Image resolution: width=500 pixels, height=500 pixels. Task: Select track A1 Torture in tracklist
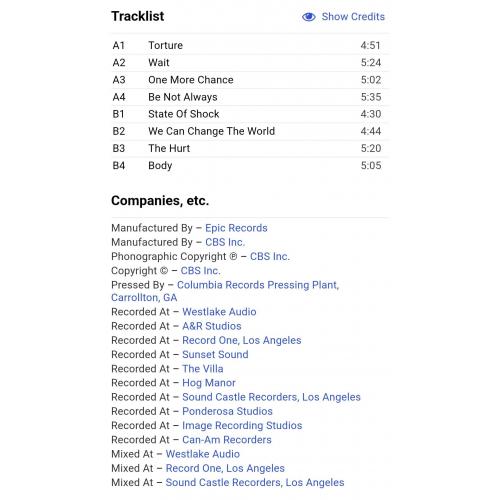pos(250,45)
